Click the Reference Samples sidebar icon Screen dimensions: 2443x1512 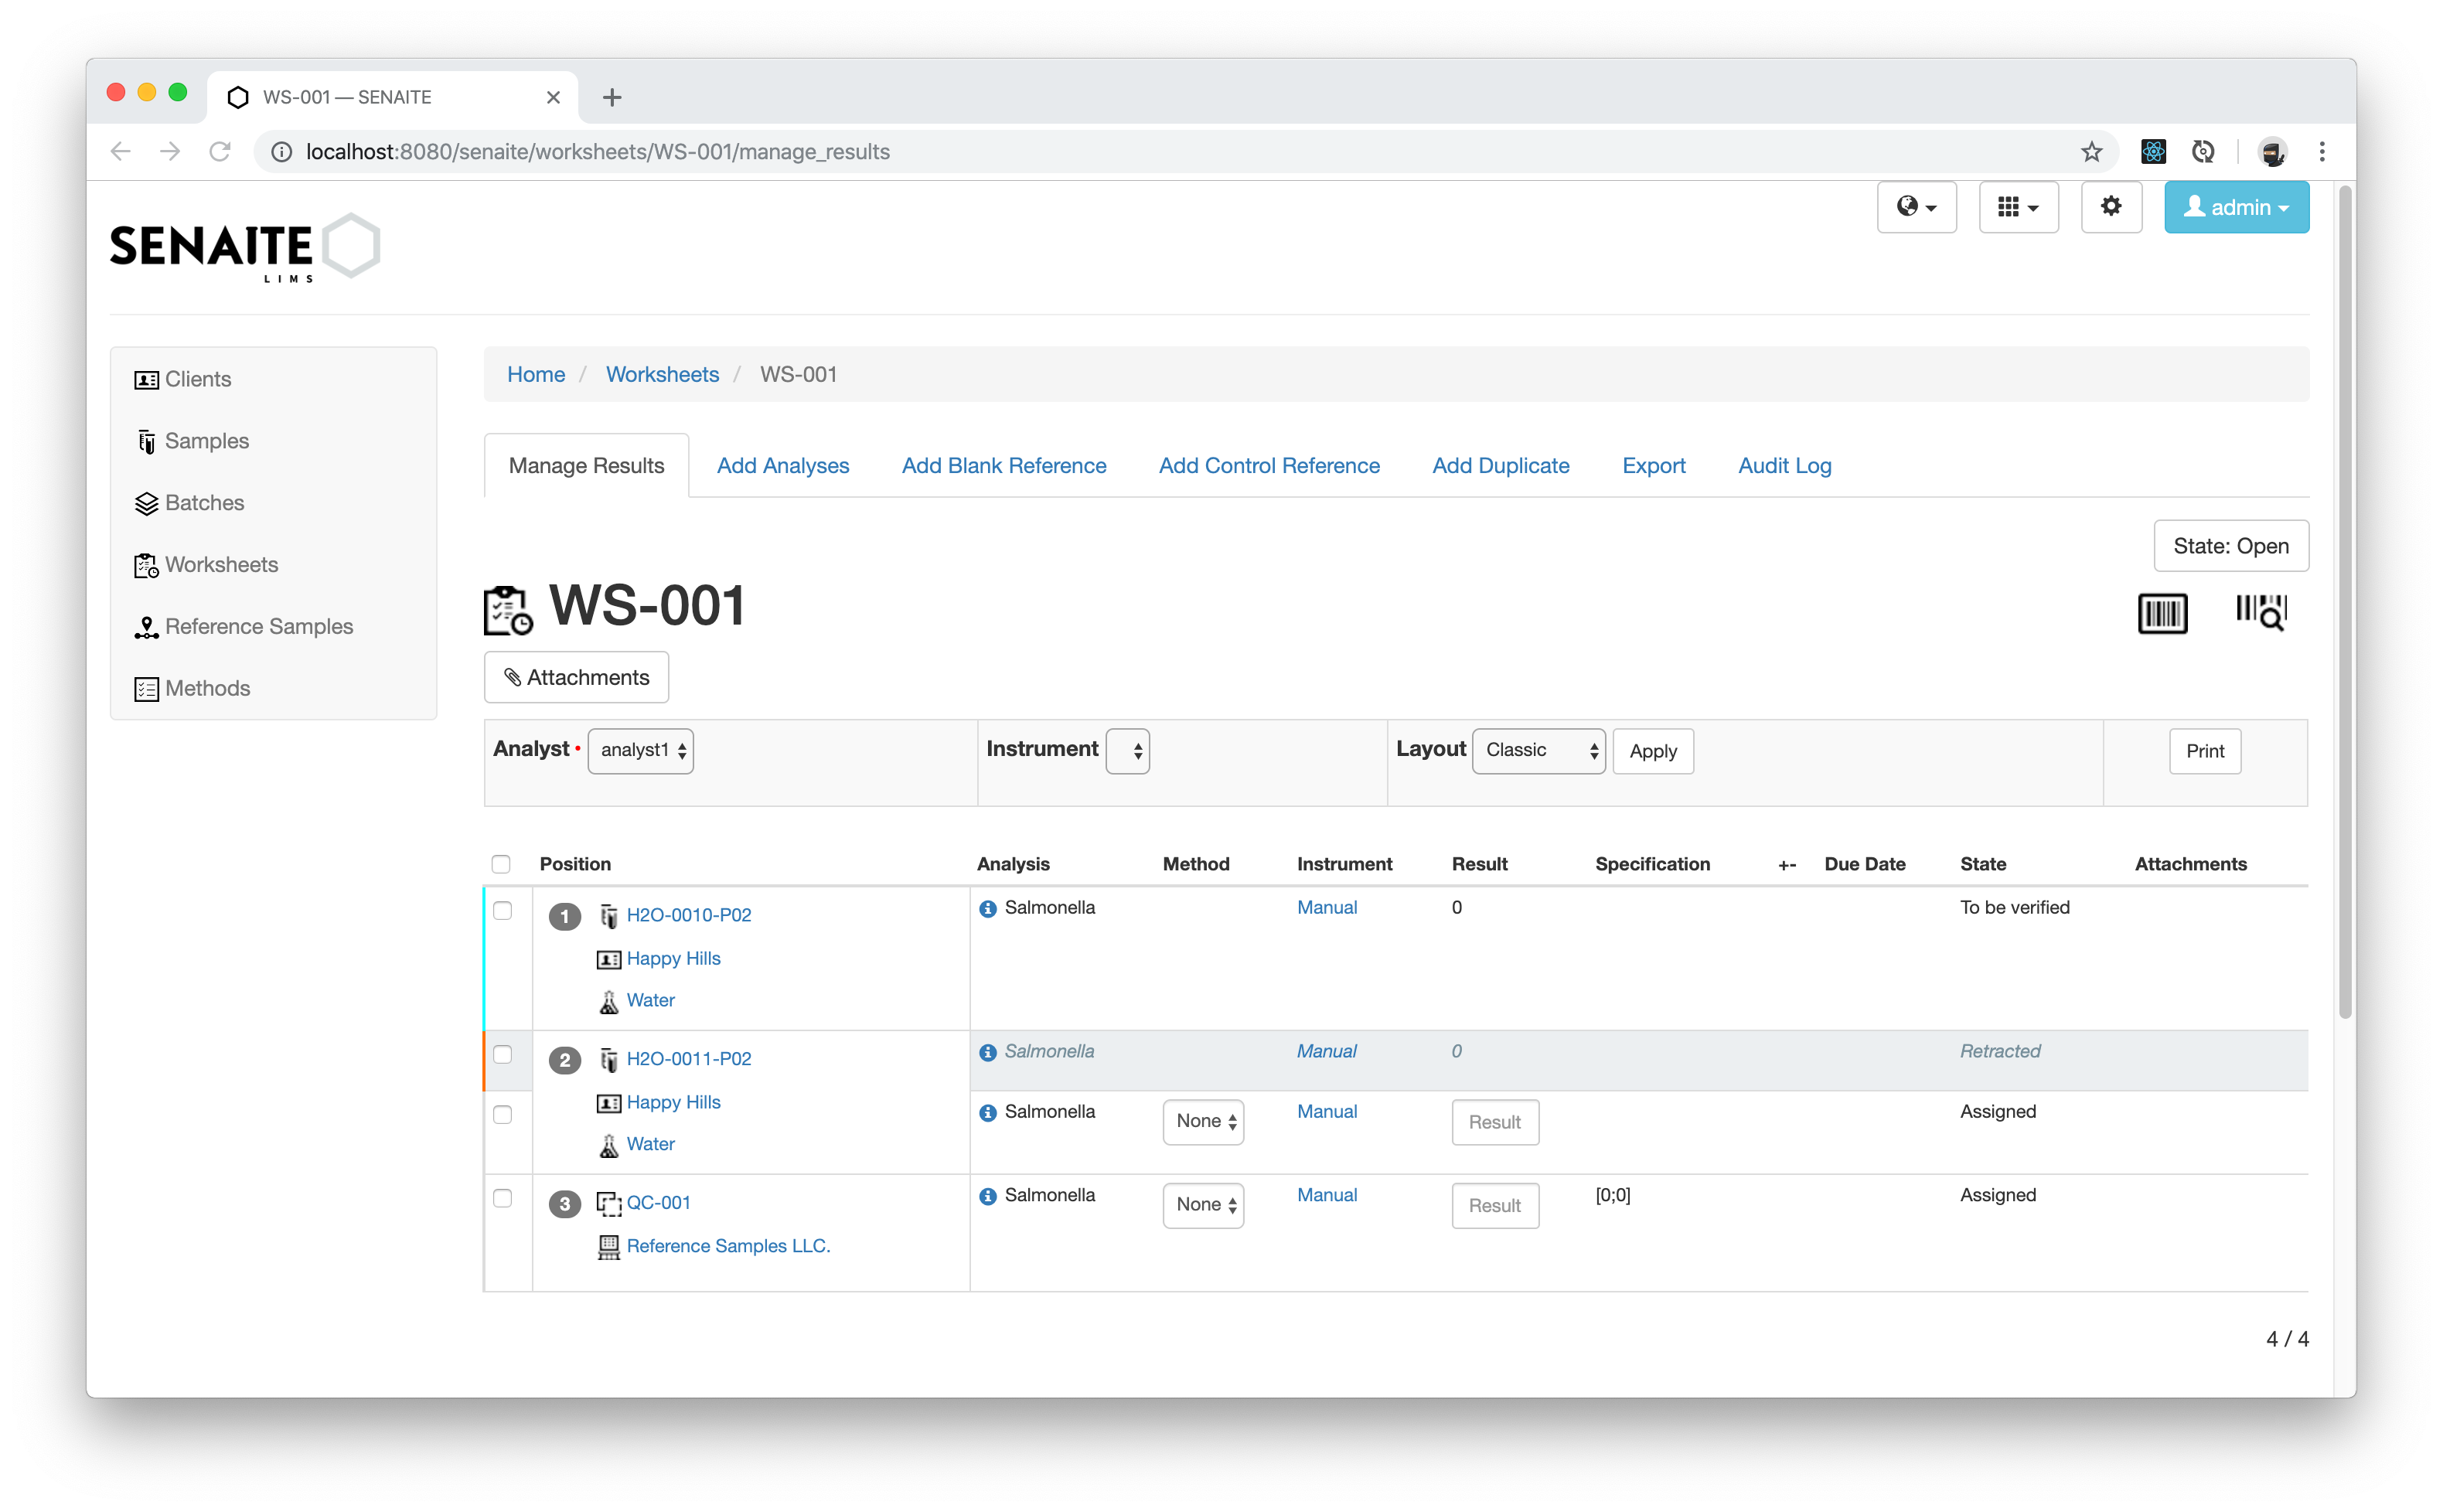pos(146,628)
